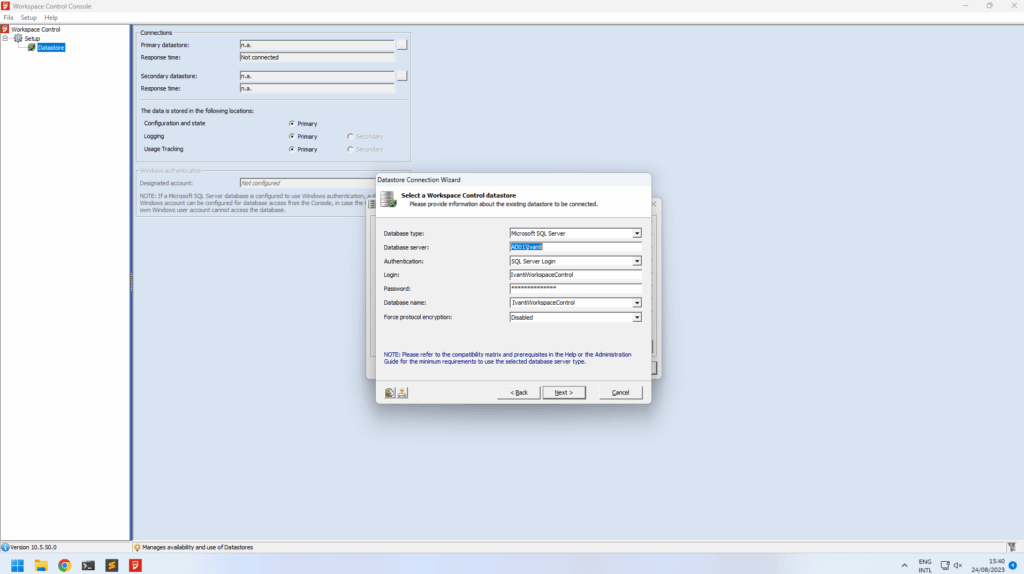Image resolution: width=1024 pixels, height=574 pixels.
Task: Open the Database type dropdown
Action: pos(636,234)
